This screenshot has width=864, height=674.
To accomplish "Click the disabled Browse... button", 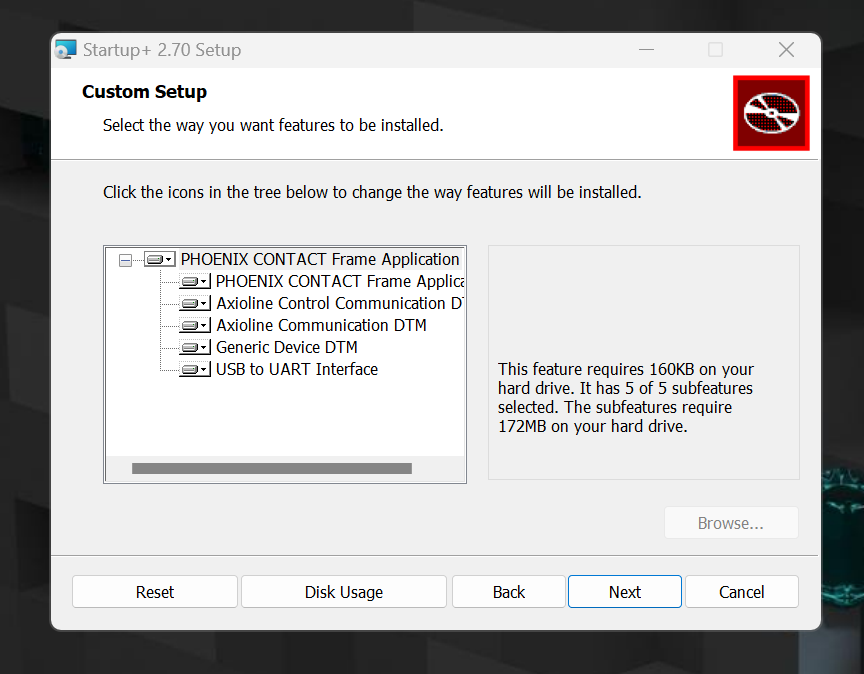I will [731, 523].
